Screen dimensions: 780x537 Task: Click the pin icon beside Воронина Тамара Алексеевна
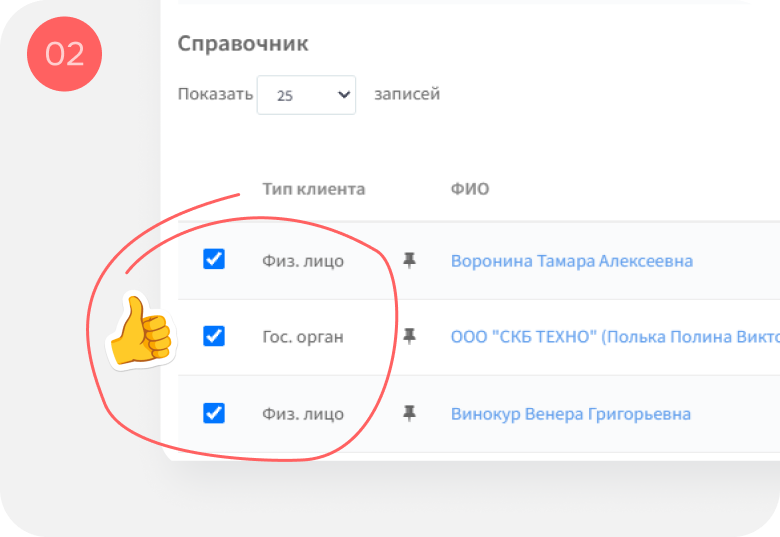tap(409, 261)
